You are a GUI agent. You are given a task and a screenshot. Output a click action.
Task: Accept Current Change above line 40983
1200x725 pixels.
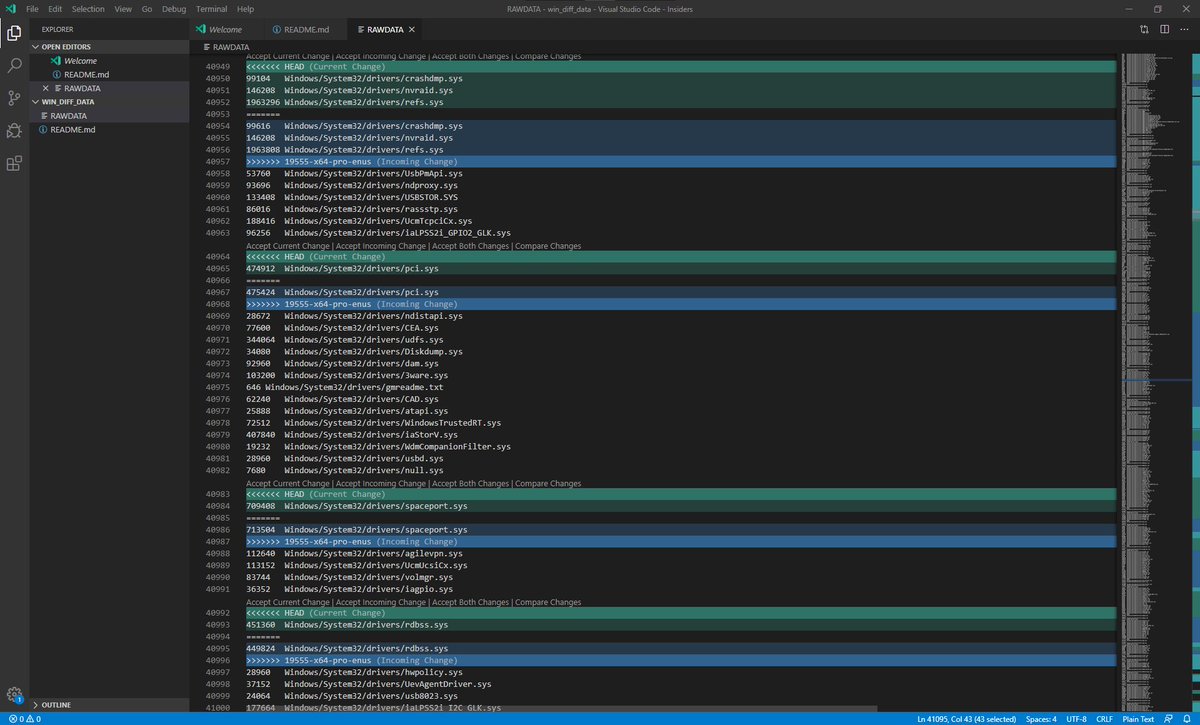click(x=288, y=484)
